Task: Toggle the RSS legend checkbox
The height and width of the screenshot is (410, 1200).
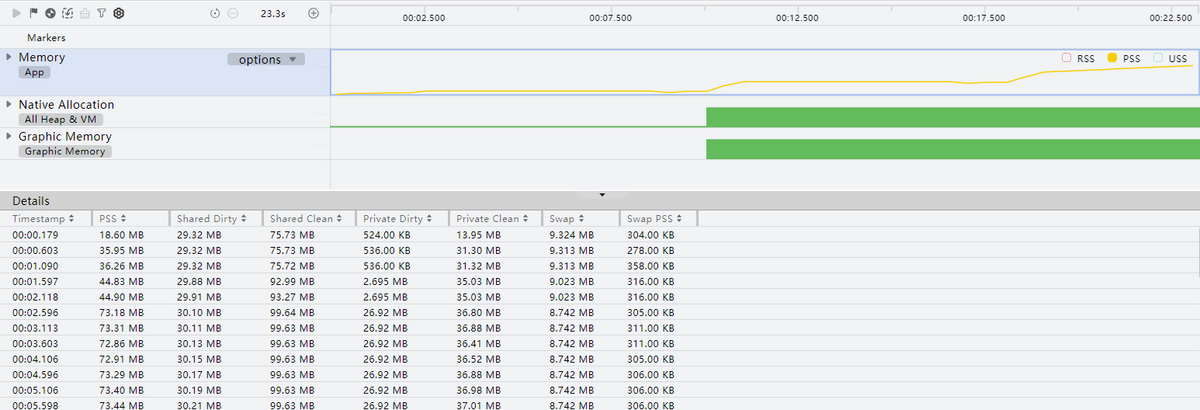Action: 1066,58
